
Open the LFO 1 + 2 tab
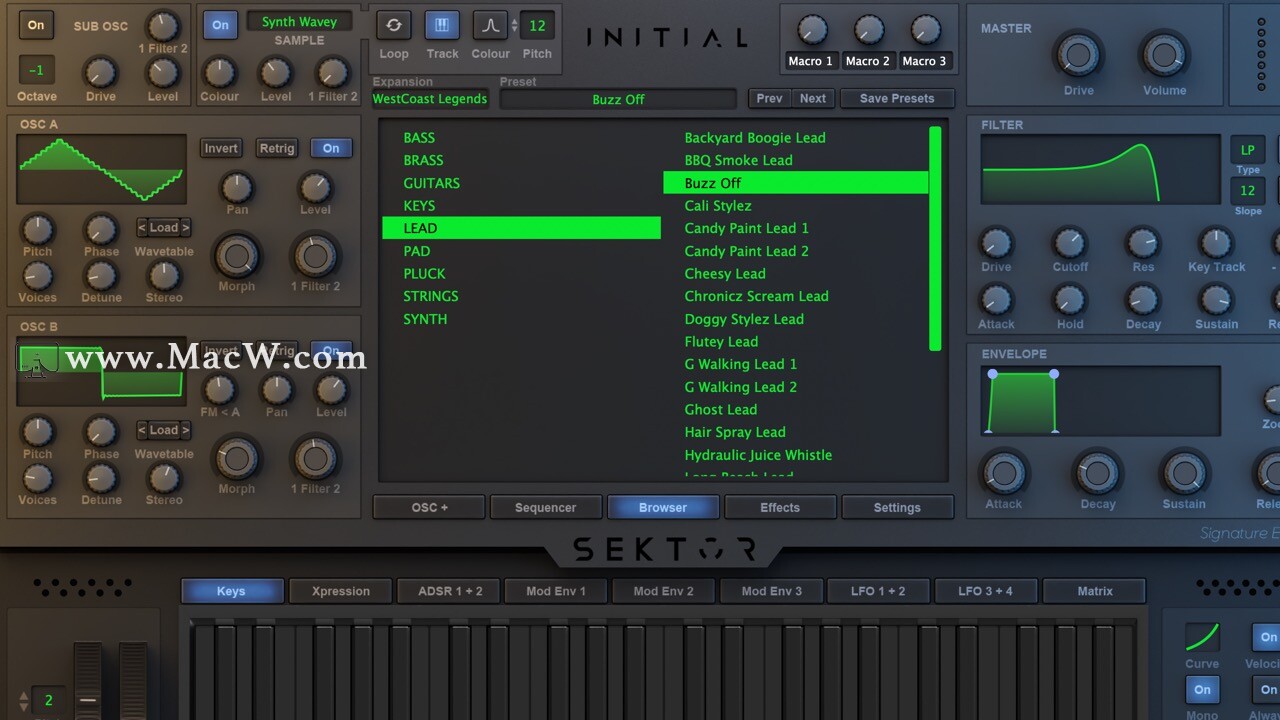878,591
